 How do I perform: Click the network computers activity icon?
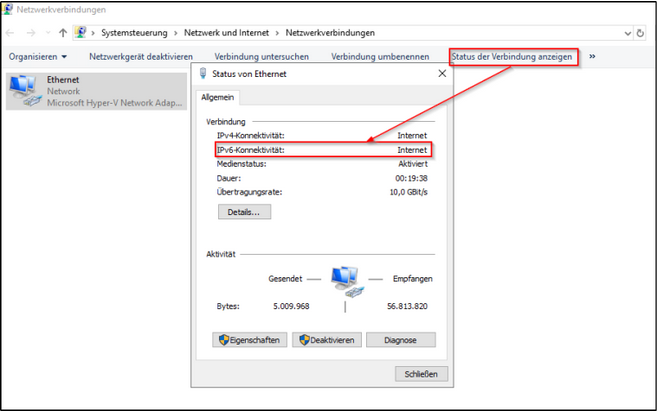click(345, 282)
